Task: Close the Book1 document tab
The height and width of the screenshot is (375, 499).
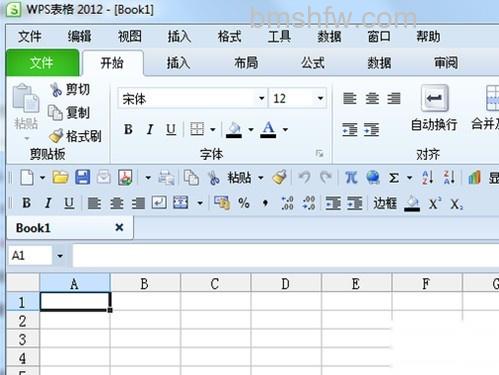Action: [x=119, y=228]
